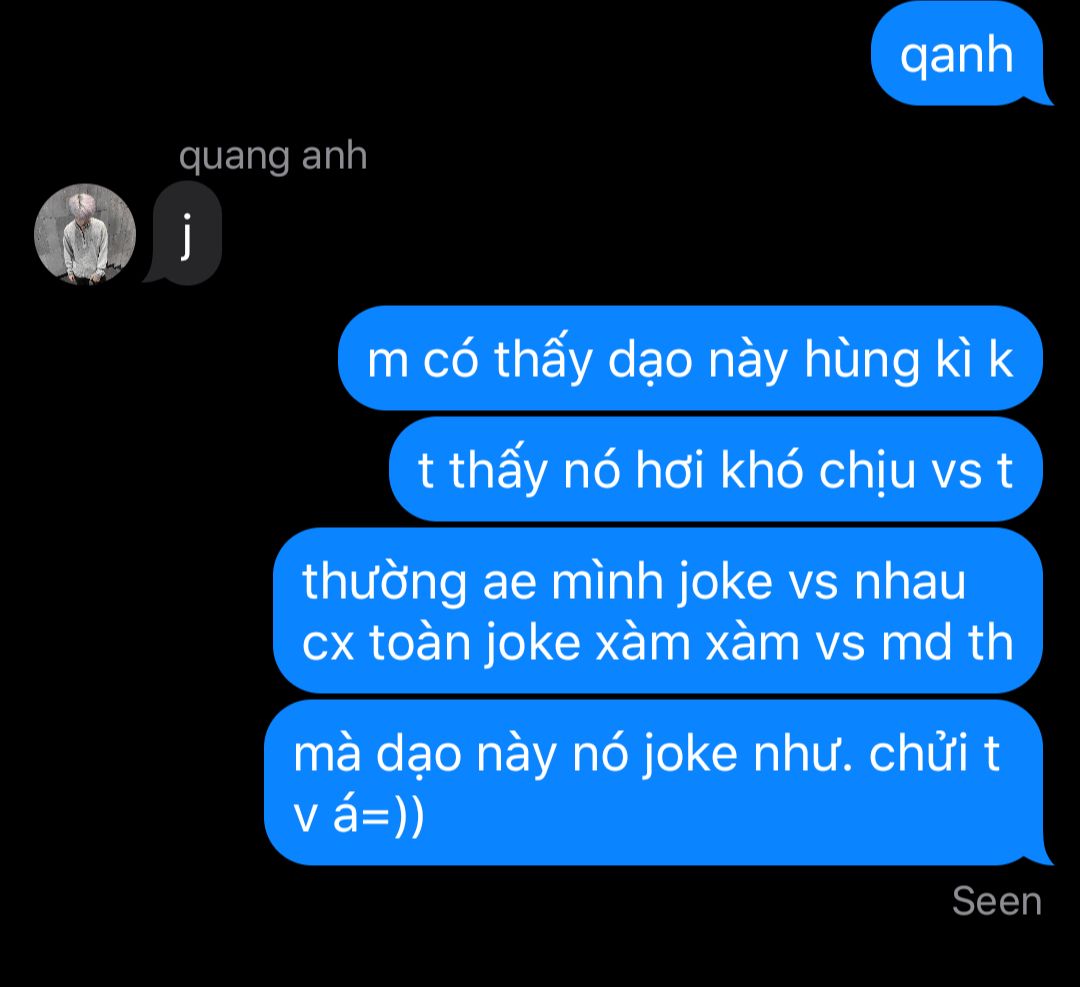Tap message "m có thấy dạo này hùng kì k"
Image resolution: width=1080 pixels, height=987 pixels.
690,358
